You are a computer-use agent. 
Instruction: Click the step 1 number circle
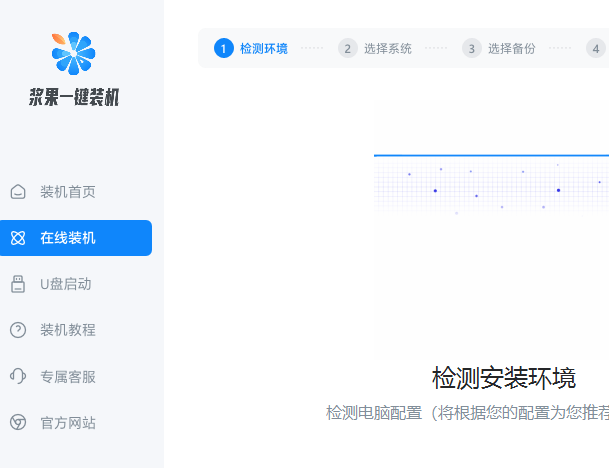click(224, 48)
